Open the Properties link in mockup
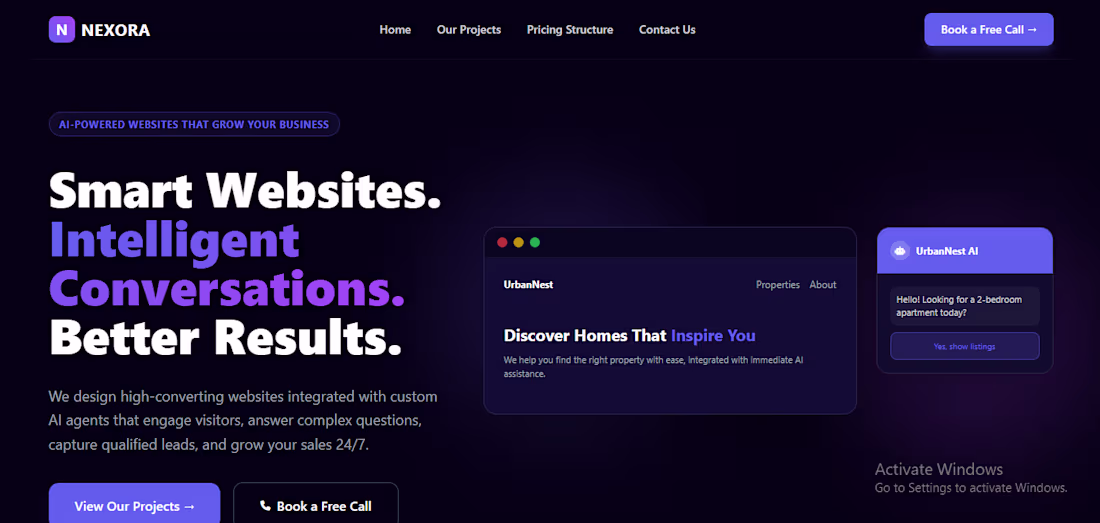Viewport: 1100px width, 523px height. point(777,285)
